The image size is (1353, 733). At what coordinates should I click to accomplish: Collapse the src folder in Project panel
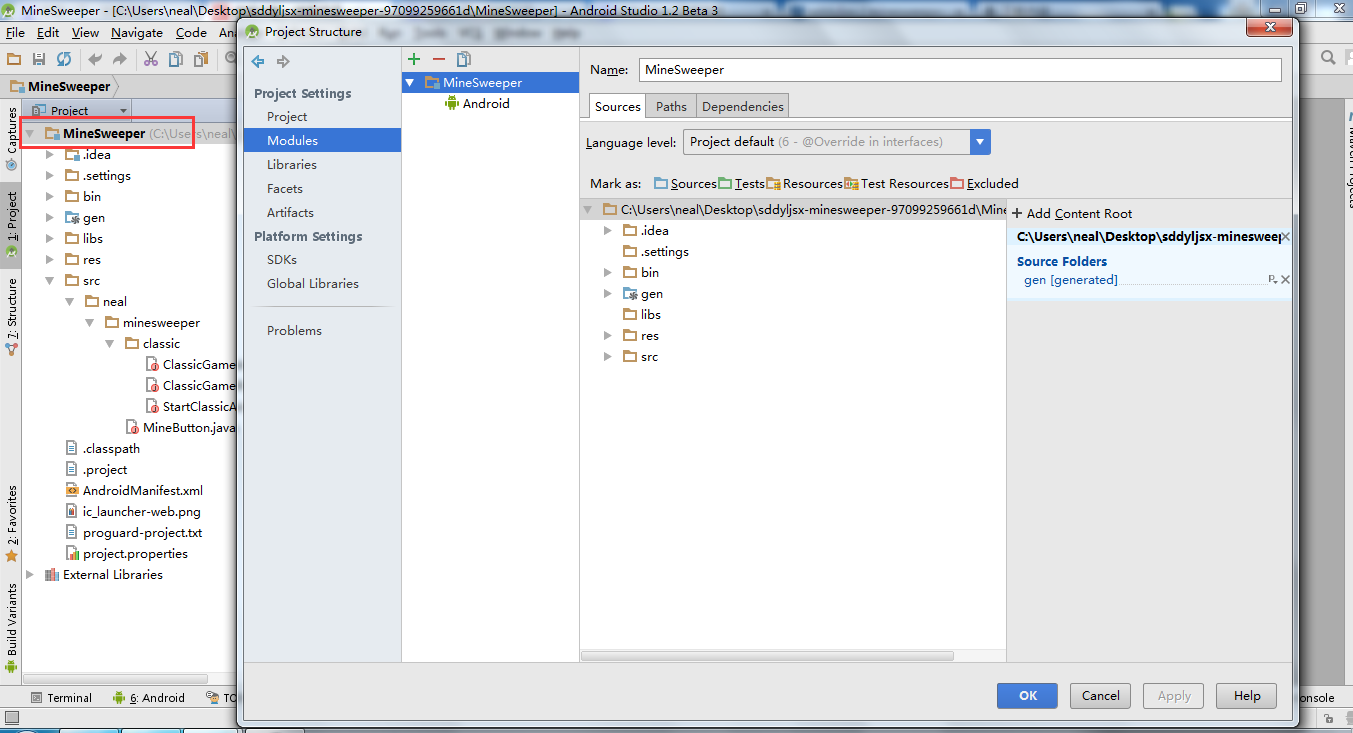click(50, 281)
